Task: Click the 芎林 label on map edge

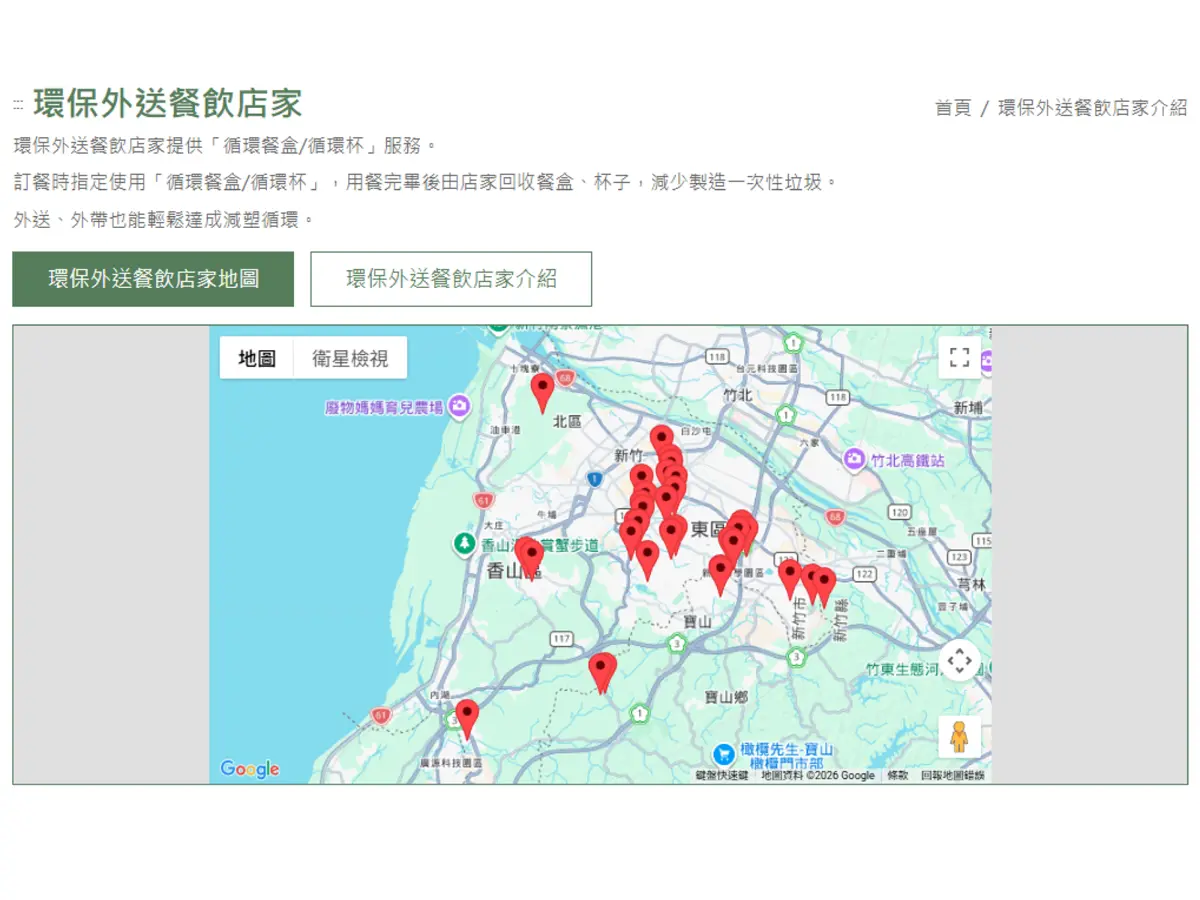Action: coord(971,584)
